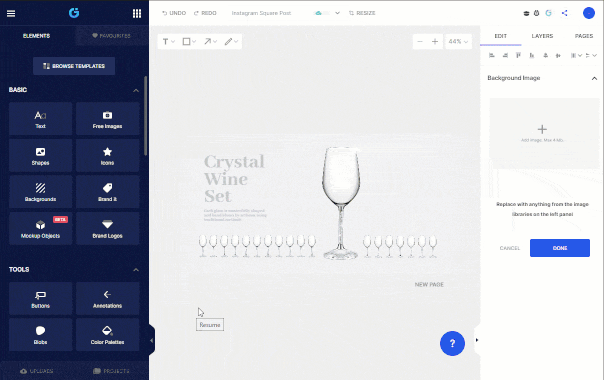Switch to the Layers tab
Screen dimensions: 604x380
click(x=542, y=36)
